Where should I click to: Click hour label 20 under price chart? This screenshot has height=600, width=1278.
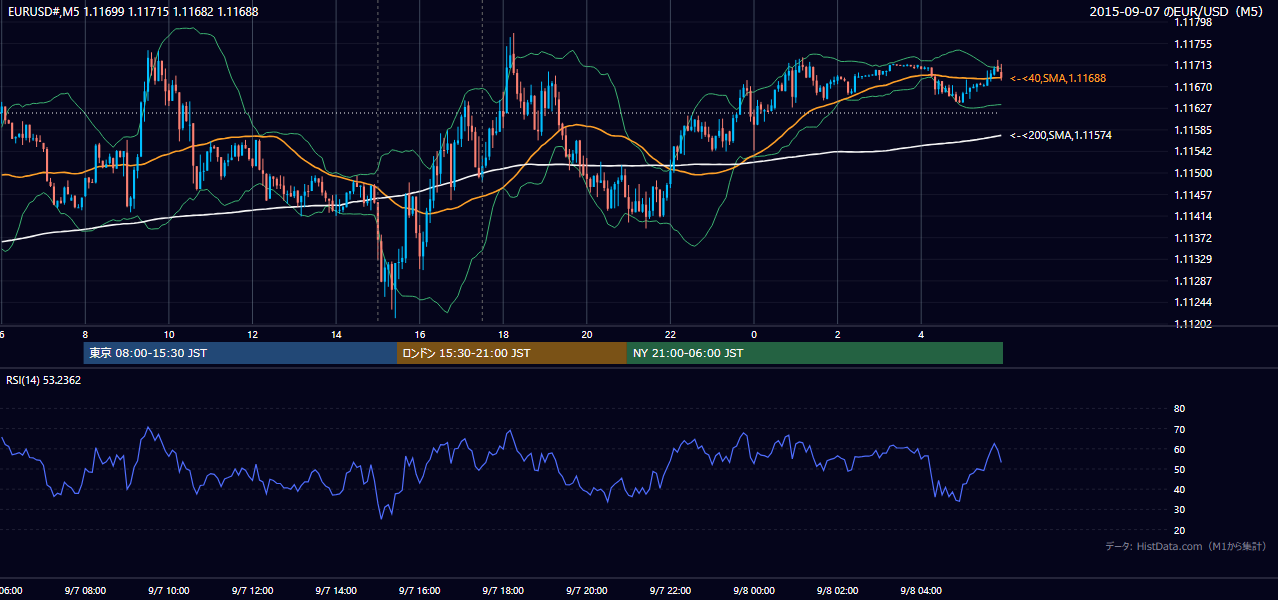(587, 334)
